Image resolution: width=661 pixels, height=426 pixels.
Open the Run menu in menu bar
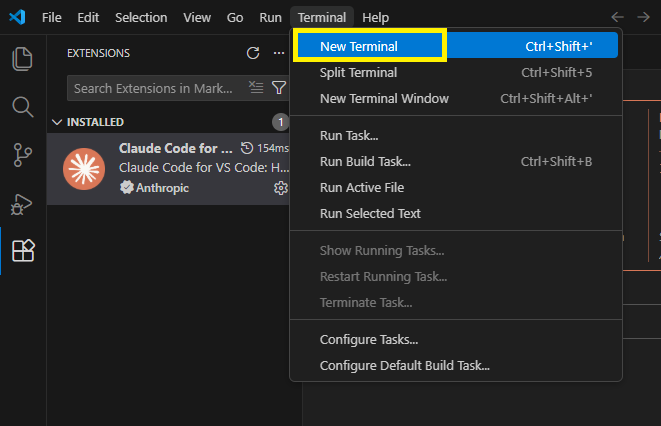[270, 17]
